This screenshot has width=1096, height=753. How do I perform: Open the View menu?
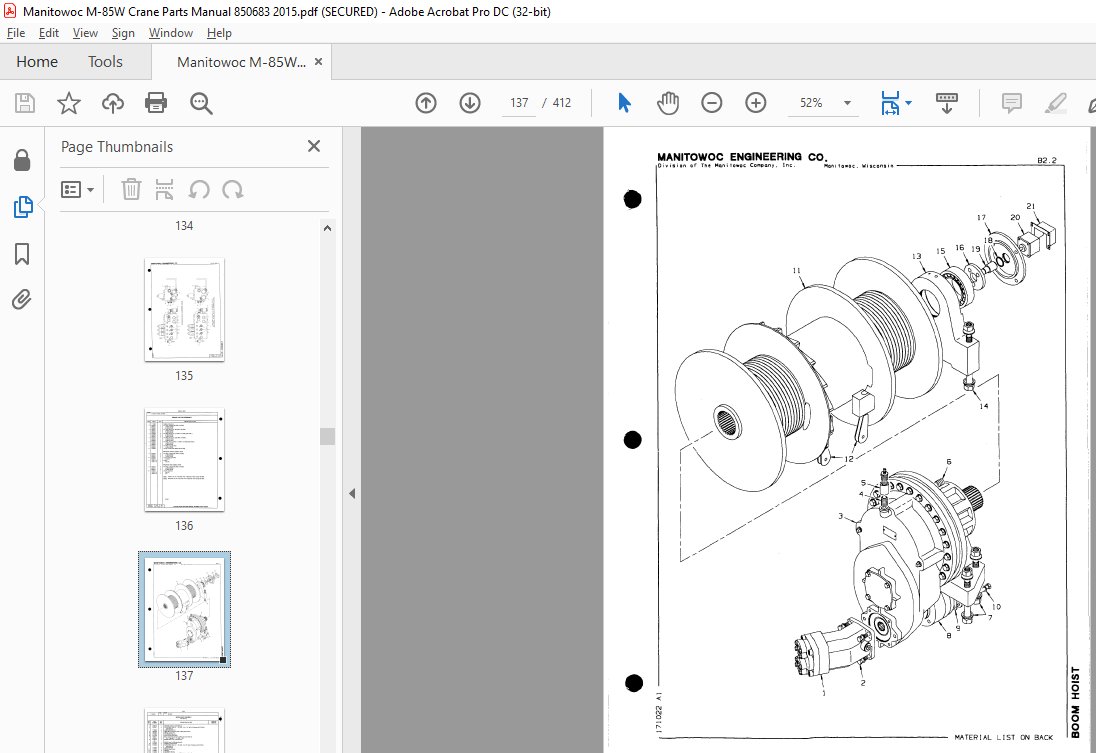pyautogui.click(x=85, y=33)
